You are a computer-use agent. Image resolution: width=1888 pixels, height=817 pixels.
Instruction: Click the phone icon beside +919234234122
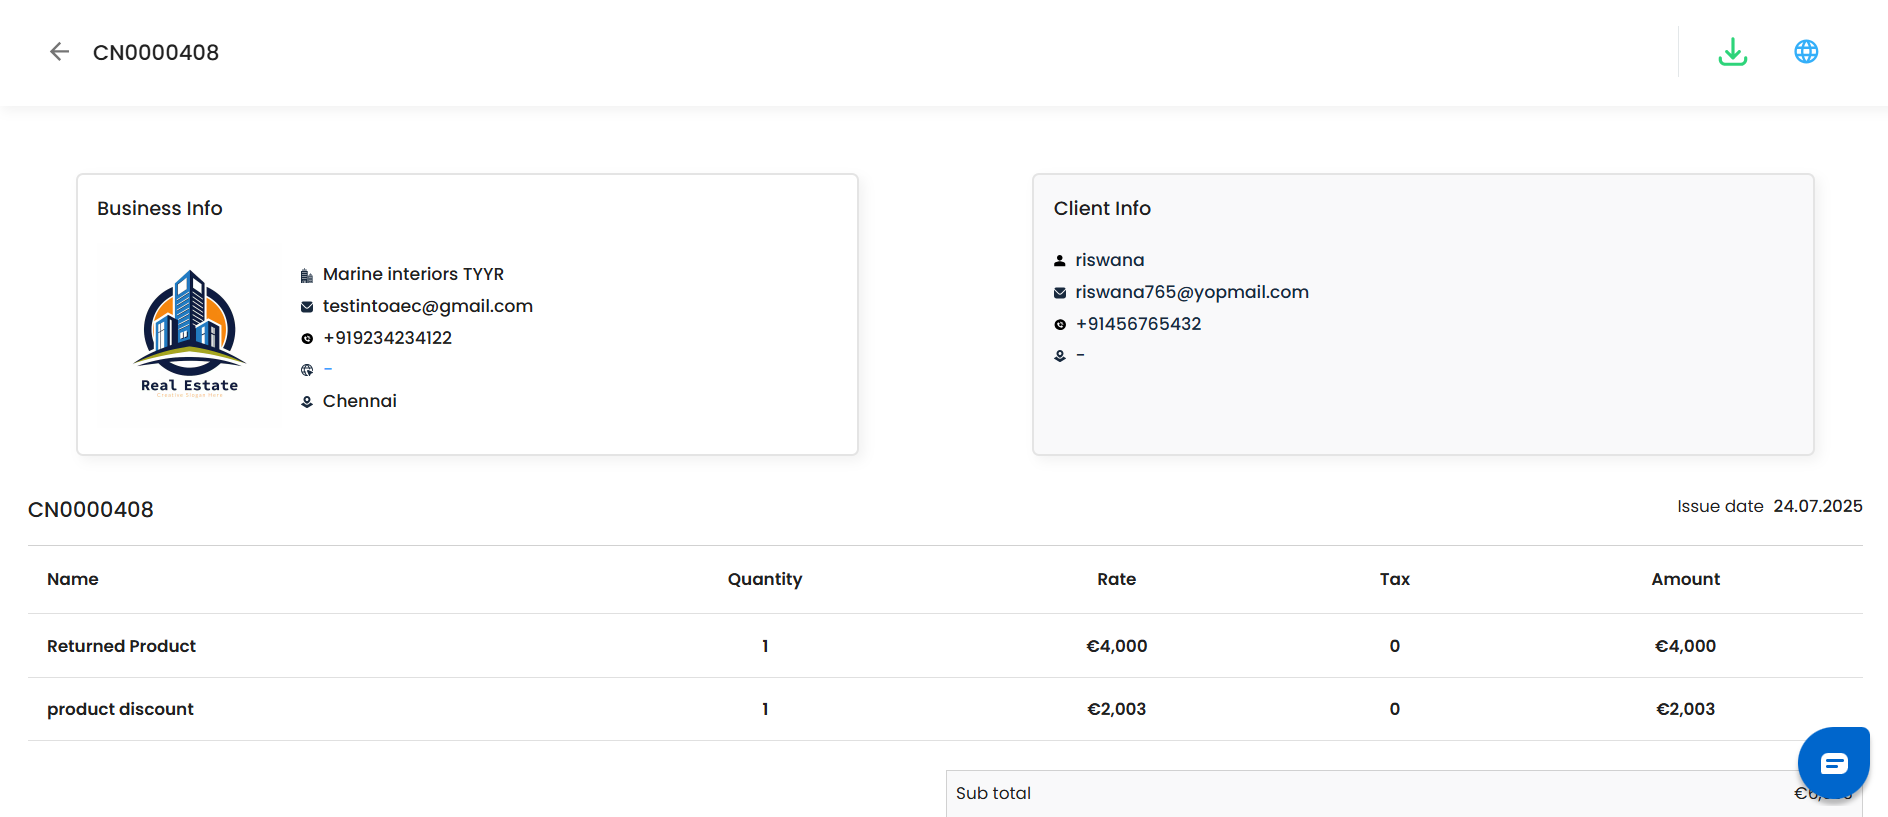coord(307,339)
